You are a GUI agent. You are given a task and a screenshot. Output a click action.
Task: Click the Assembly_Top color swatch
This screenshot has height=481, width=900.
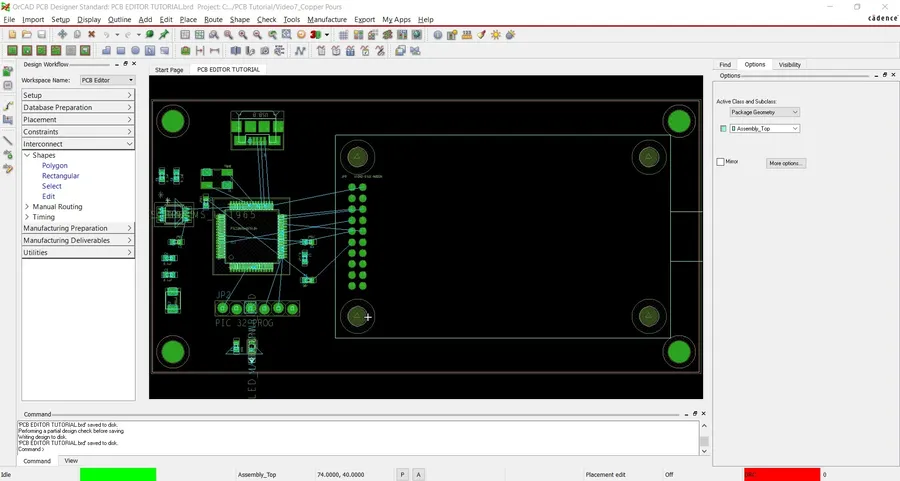pos(723,129)
